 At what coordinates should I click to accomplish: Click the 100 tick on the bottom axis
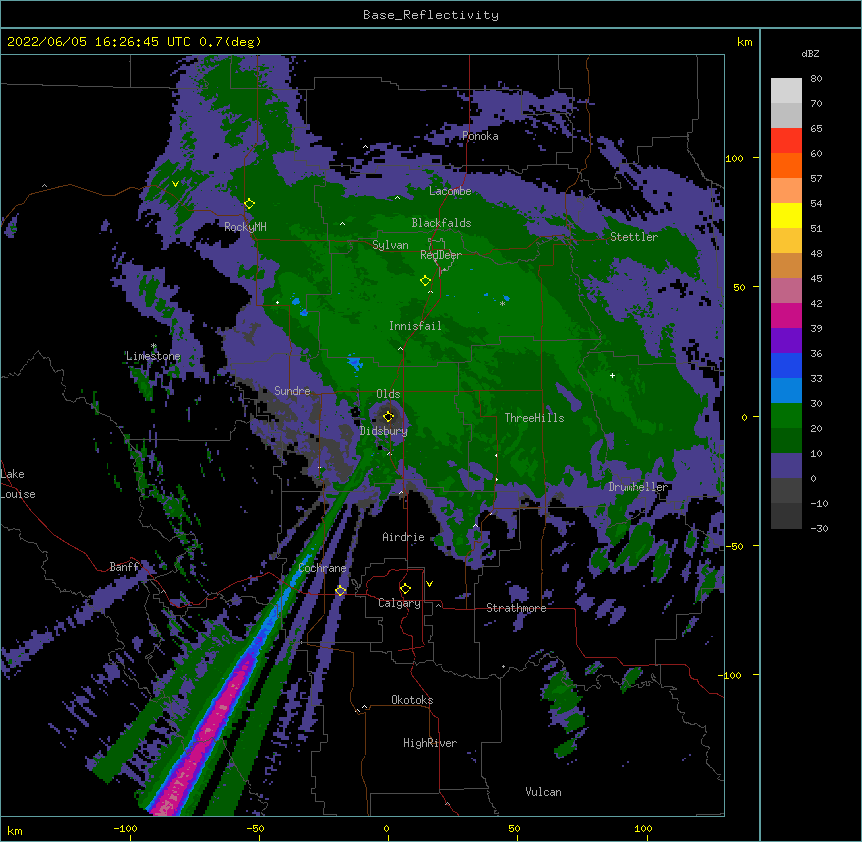(x=643, y=828)
